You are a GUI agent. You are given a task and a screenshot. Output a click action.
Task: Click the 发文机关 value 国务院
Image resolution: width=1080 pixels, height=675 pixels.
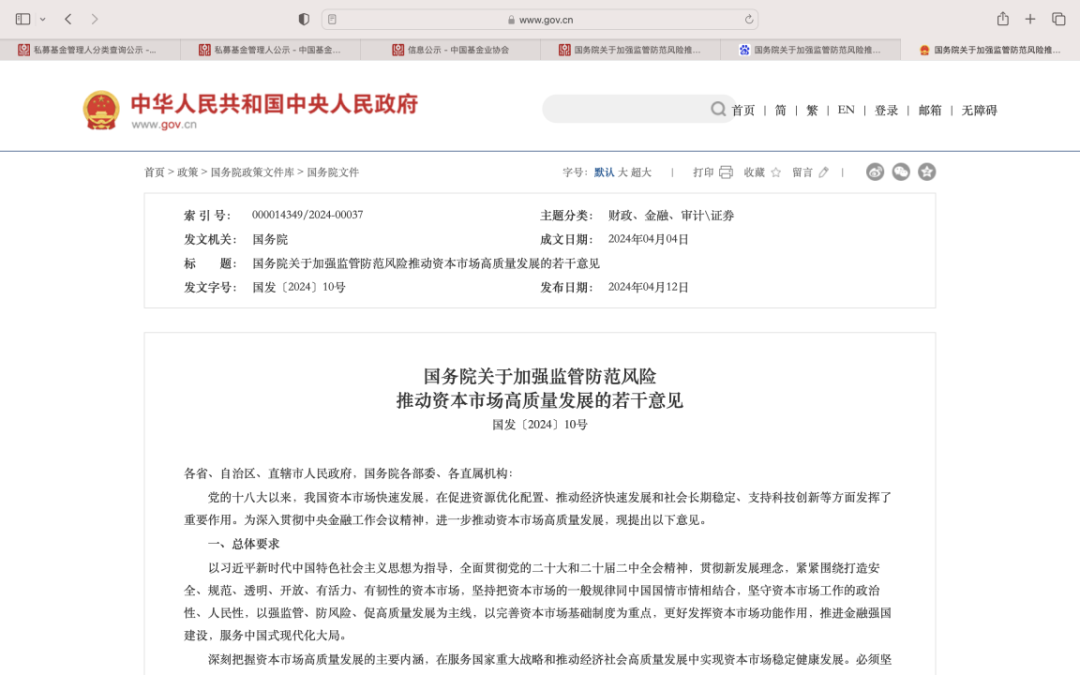(x=270, y=239)
